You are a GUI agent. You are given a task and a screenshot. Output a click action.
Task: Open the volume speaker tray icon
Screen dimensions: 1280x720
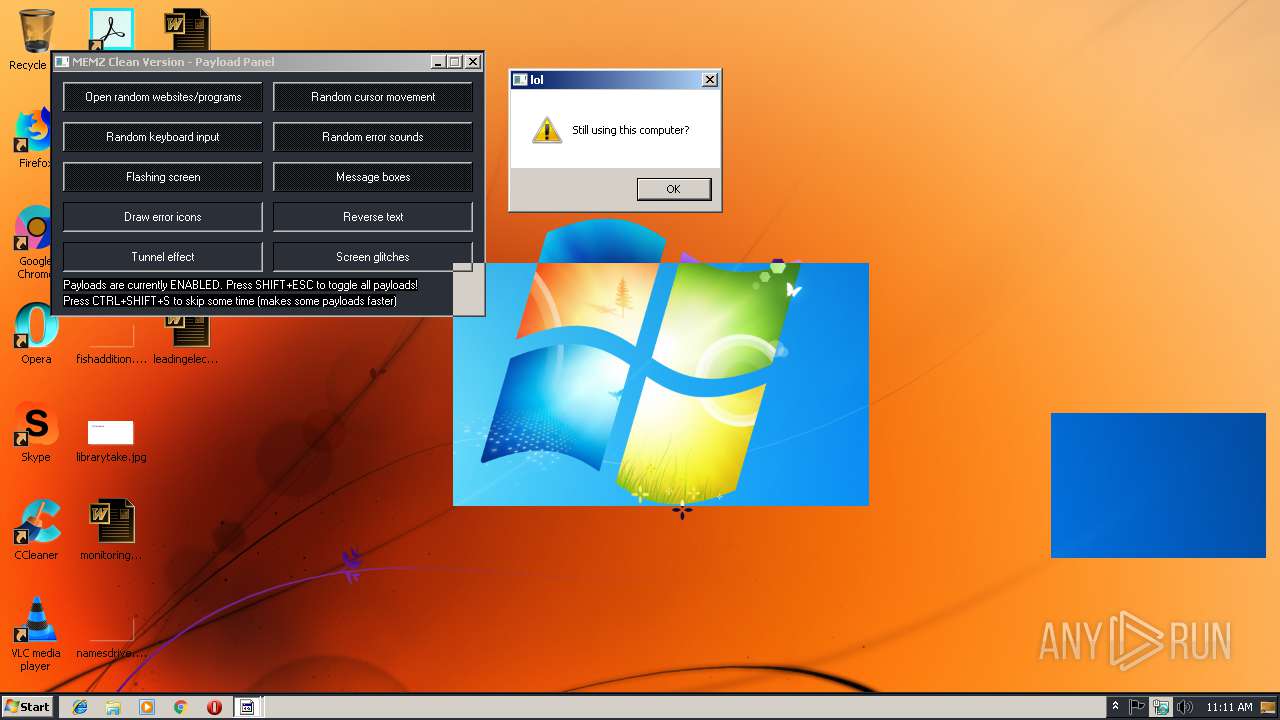tap(1185, 707)
